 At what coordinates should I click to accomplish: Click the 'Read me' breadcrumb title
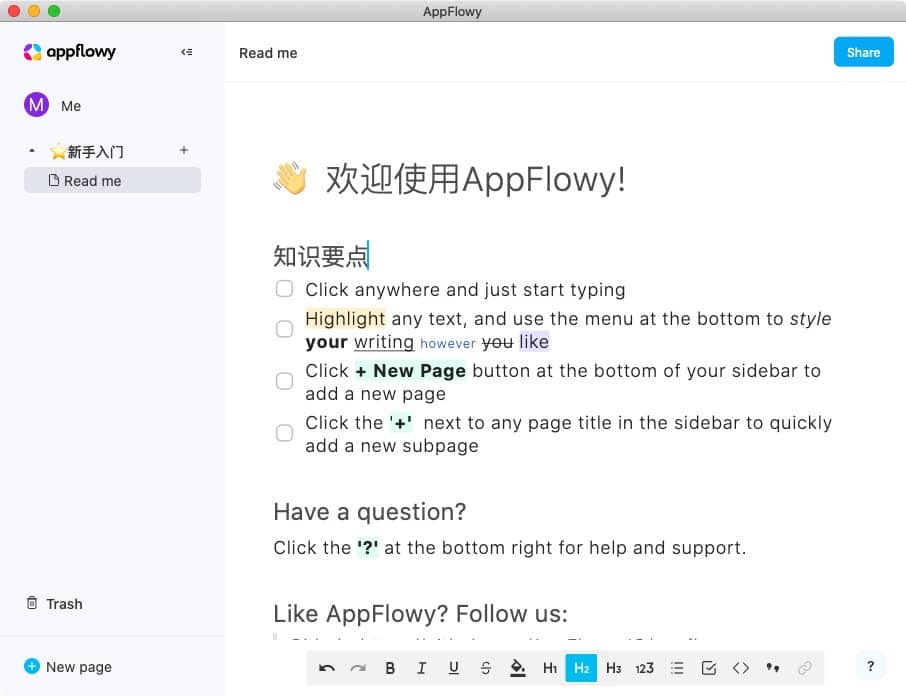point(268,53)
